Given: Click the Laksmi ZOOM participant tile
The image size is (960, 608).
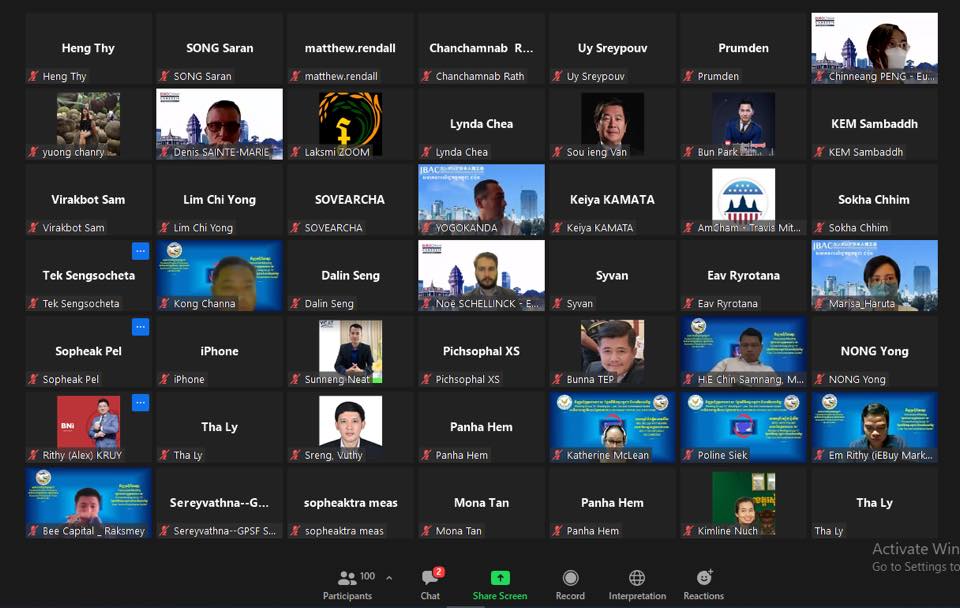Looking at the screenshot, I should (x=350, y=123).
